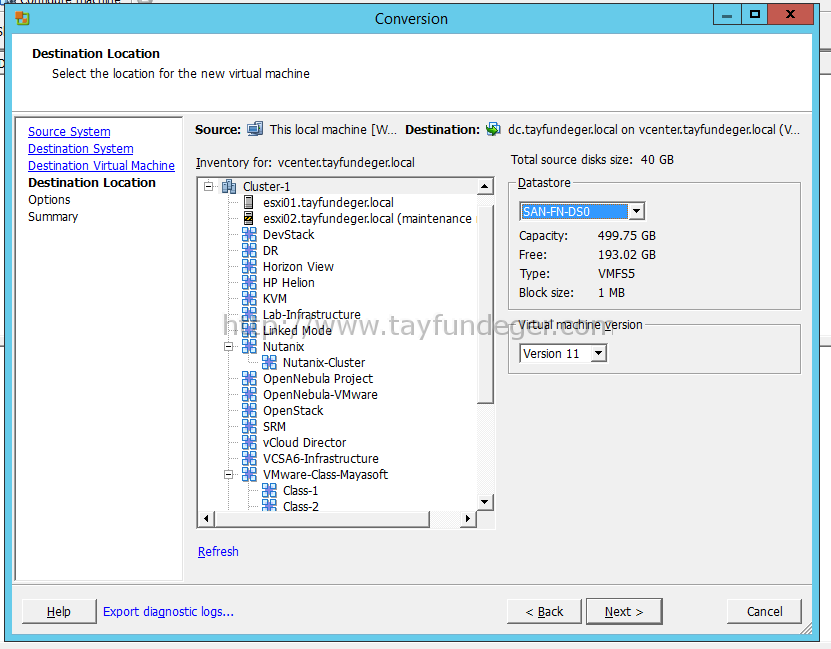Click inventory tree scroll left arrow
Image resolution: width=831 pixels, height=649 pixels.
pyautogui.click(x=206, y=519)
